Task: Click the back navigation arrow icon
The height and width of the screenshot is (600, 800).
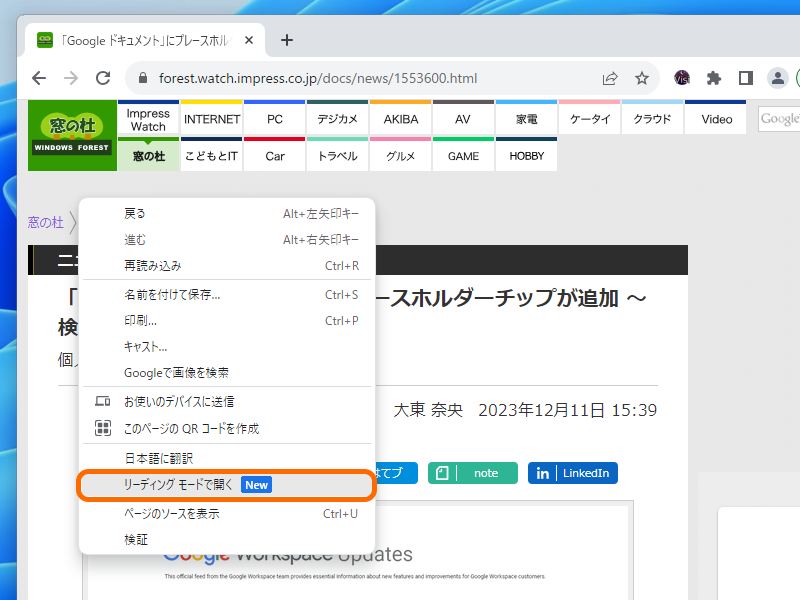Action: point(37,77)
